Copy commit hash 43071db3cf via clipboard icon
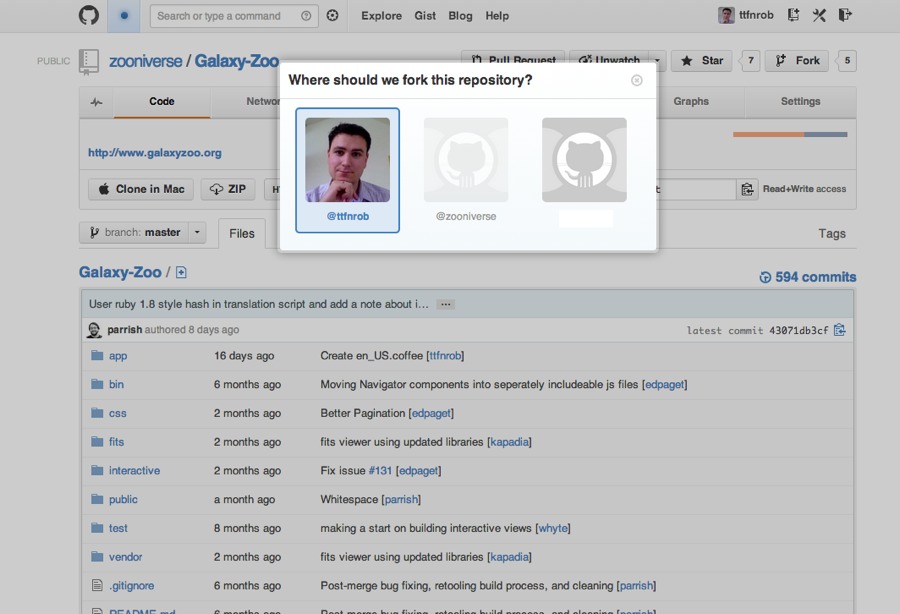900x614 pixels. [x=839, y=328]
